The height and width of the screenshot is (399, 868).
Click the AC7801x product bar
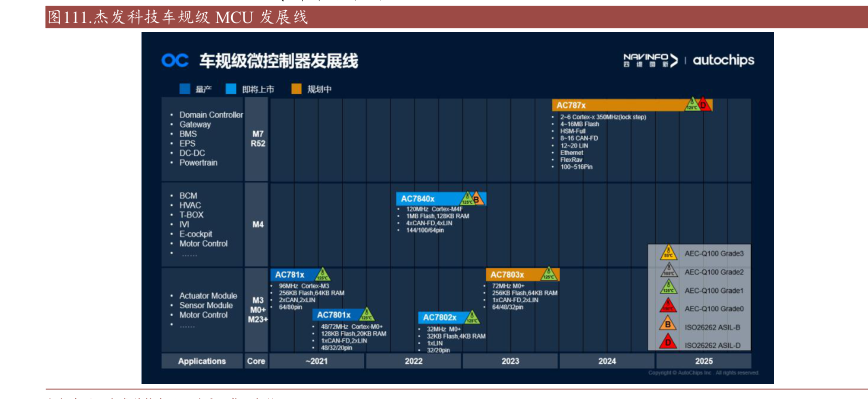coord(343,315)
